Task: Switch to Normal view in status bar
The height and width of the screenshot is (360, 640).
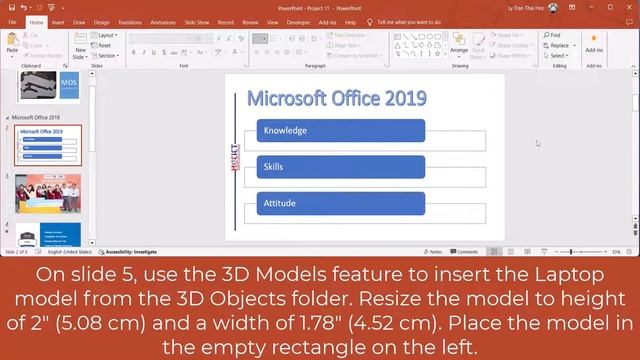Action: (494, 252)
